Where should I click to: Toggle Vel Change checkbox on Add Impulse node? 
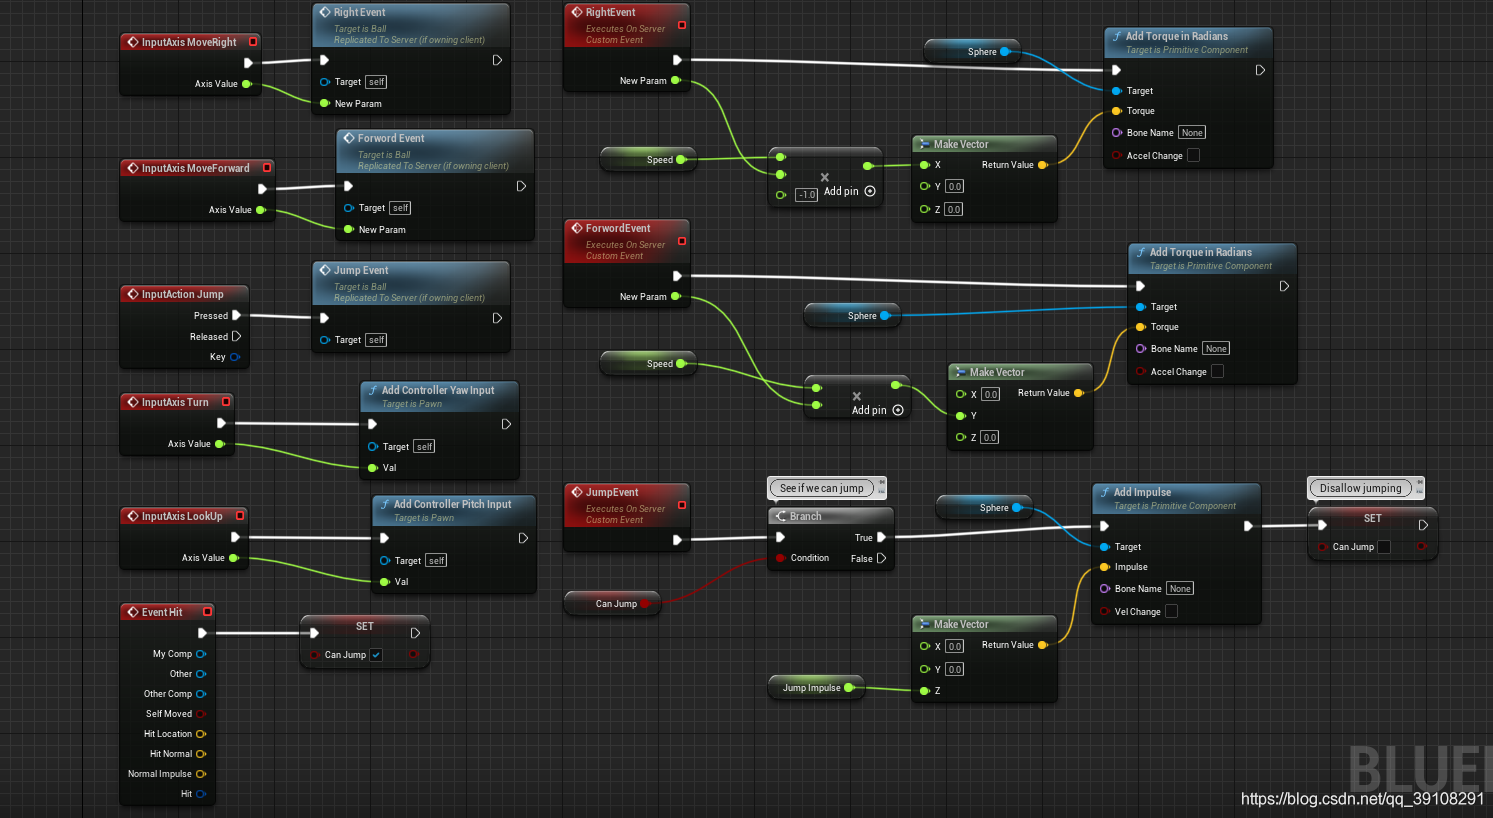(1171, 612)
